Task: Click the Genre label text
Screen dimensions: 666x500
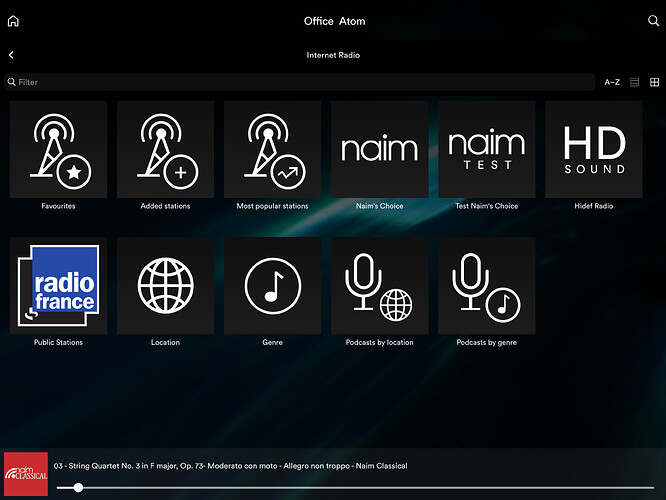Action: (x=272, y=342)
